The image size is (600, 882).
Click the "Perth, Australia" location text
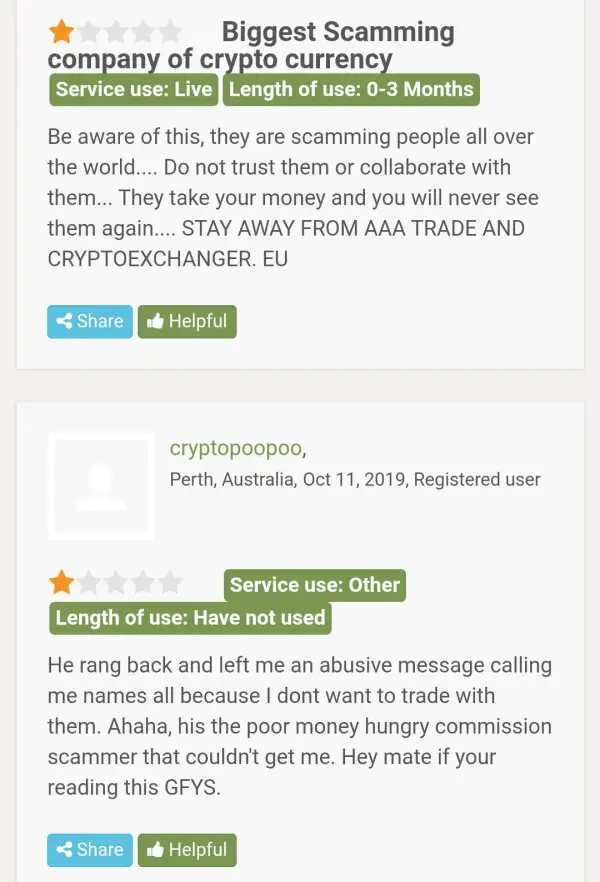[x=232, y=480]
